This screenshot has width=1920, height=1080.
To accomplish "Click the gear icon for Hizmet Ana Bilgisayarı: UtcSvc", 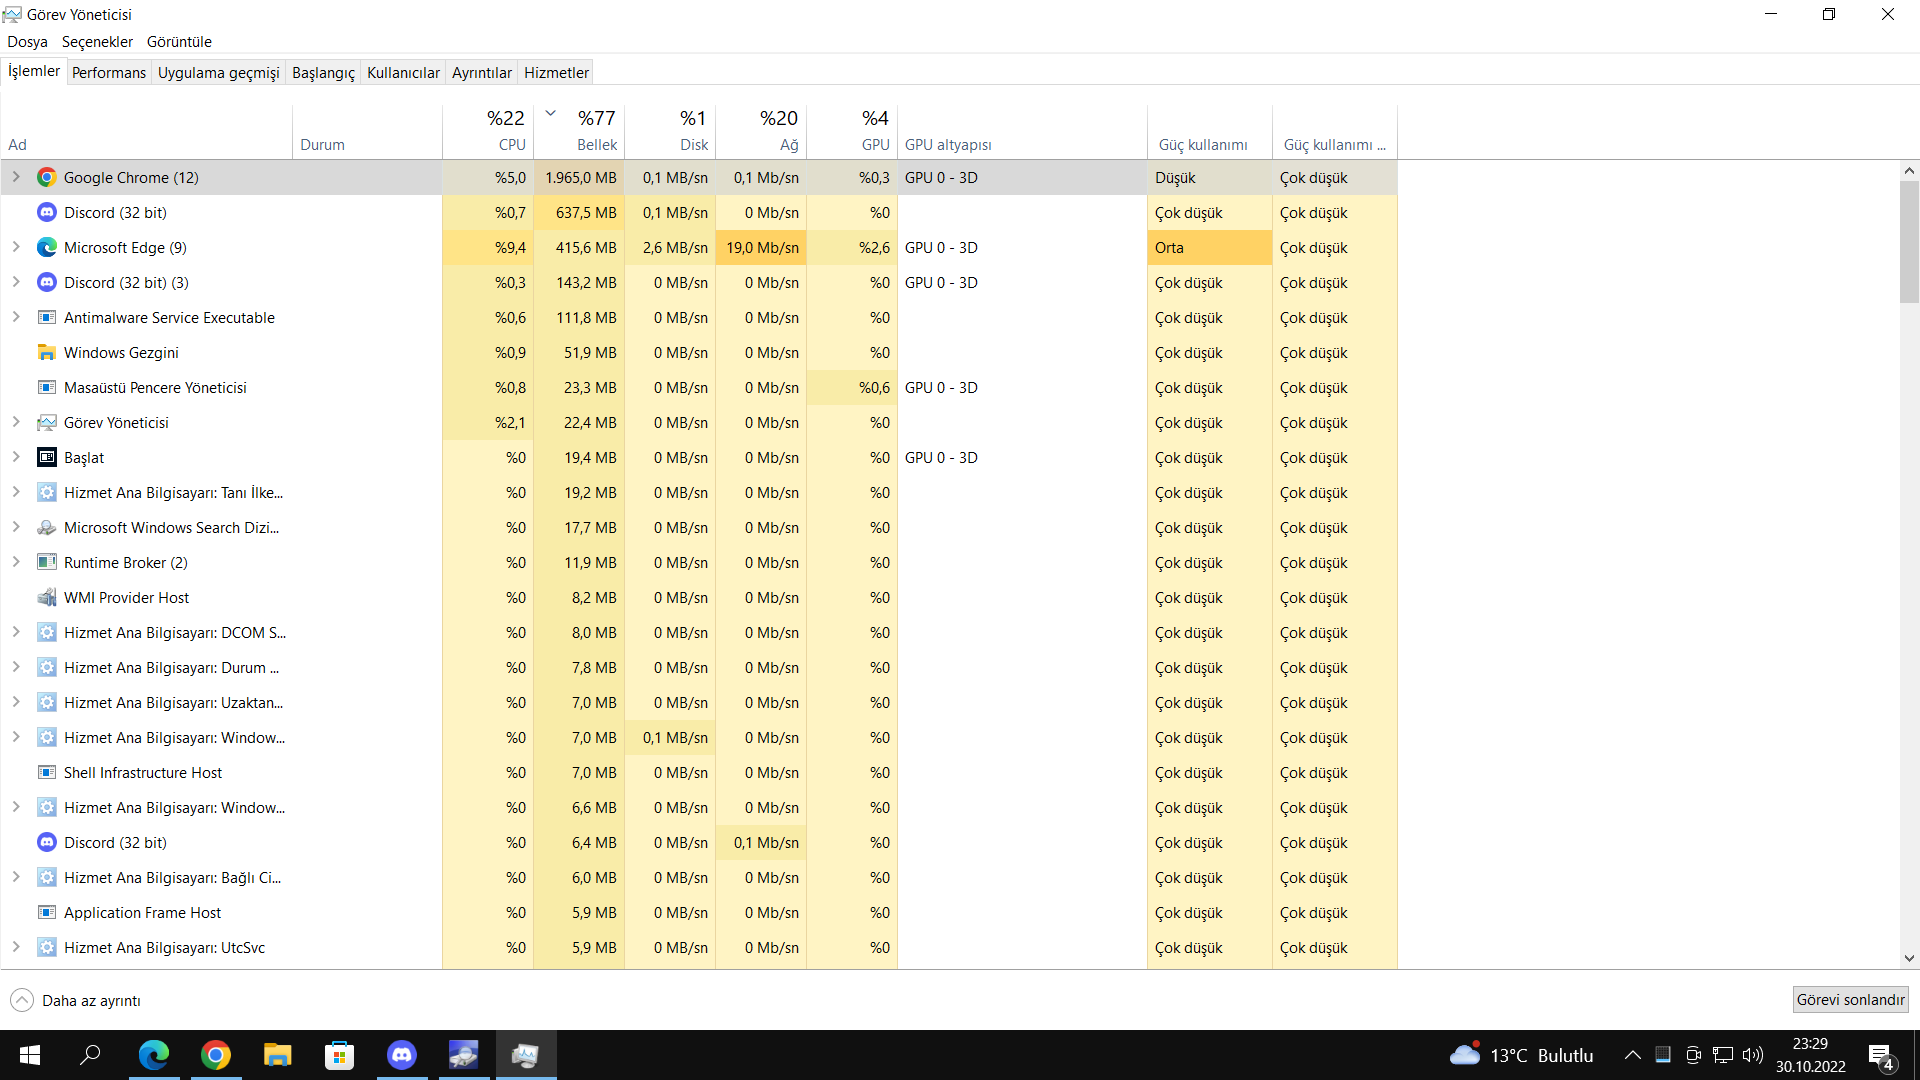I will click(46, 948).
